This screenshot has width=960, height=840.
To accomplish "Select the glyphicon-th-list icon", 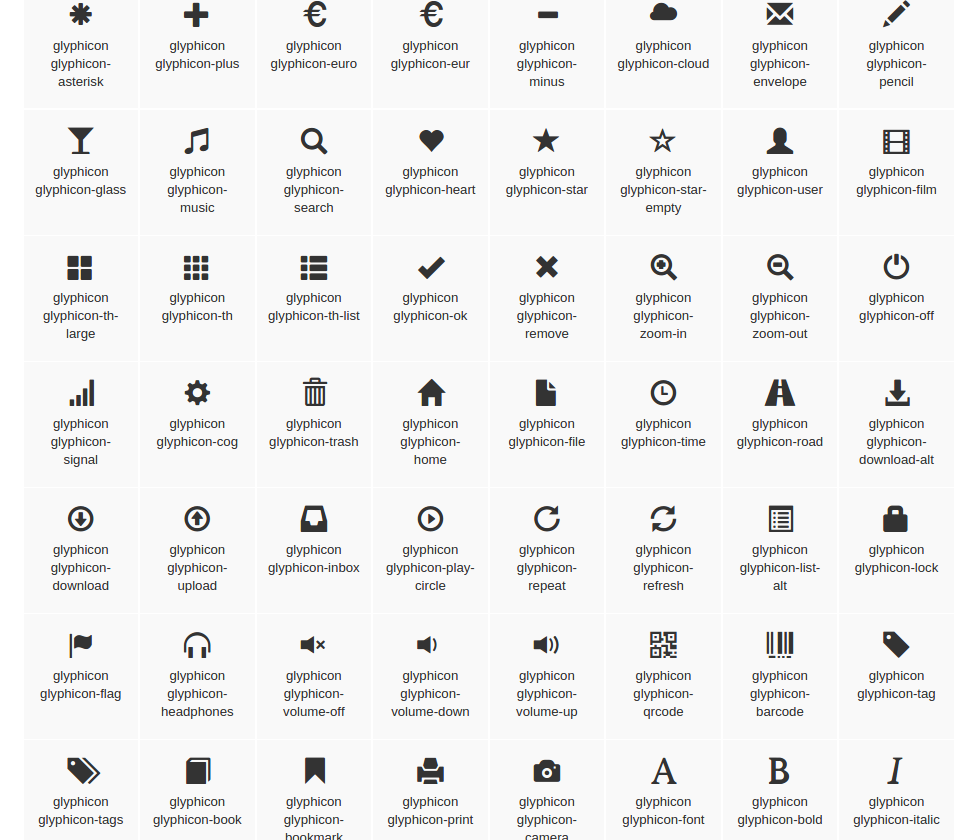I will (x=314, y=267).
